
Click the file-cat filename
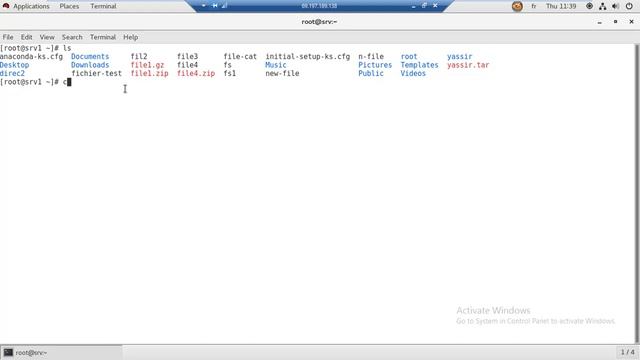point(240,57)
